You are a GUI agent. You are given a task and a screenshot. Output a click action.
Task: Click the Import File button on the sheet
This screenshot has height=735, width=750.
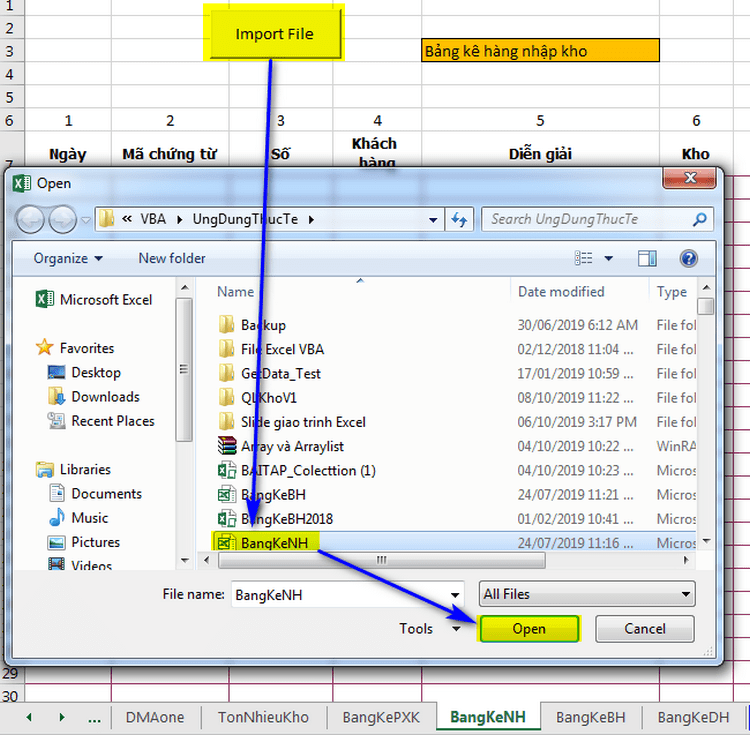click(275, 33)
